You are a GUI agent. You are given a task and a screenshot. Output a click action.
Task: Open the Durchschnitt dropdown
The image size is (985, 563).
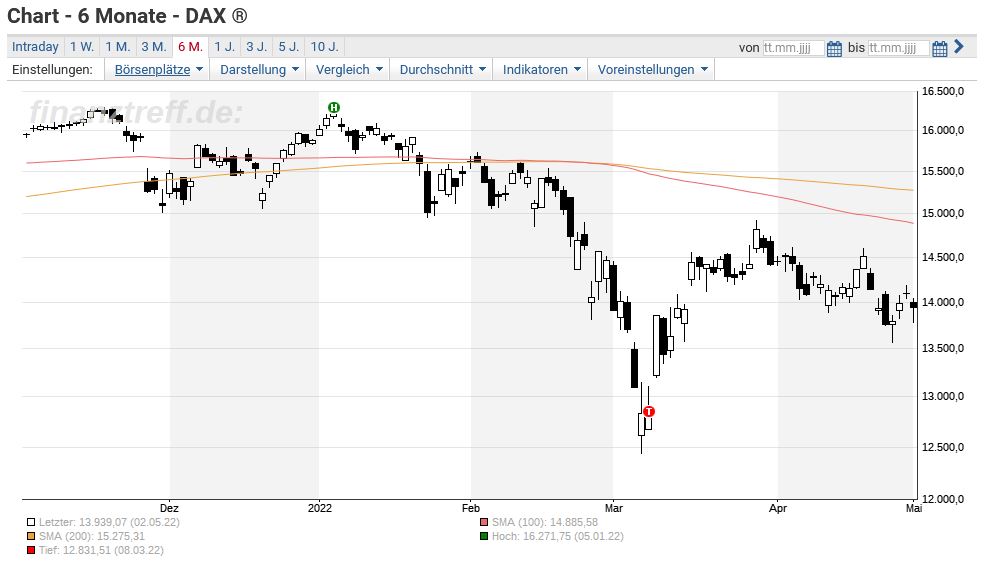click(x=442, y=70)
